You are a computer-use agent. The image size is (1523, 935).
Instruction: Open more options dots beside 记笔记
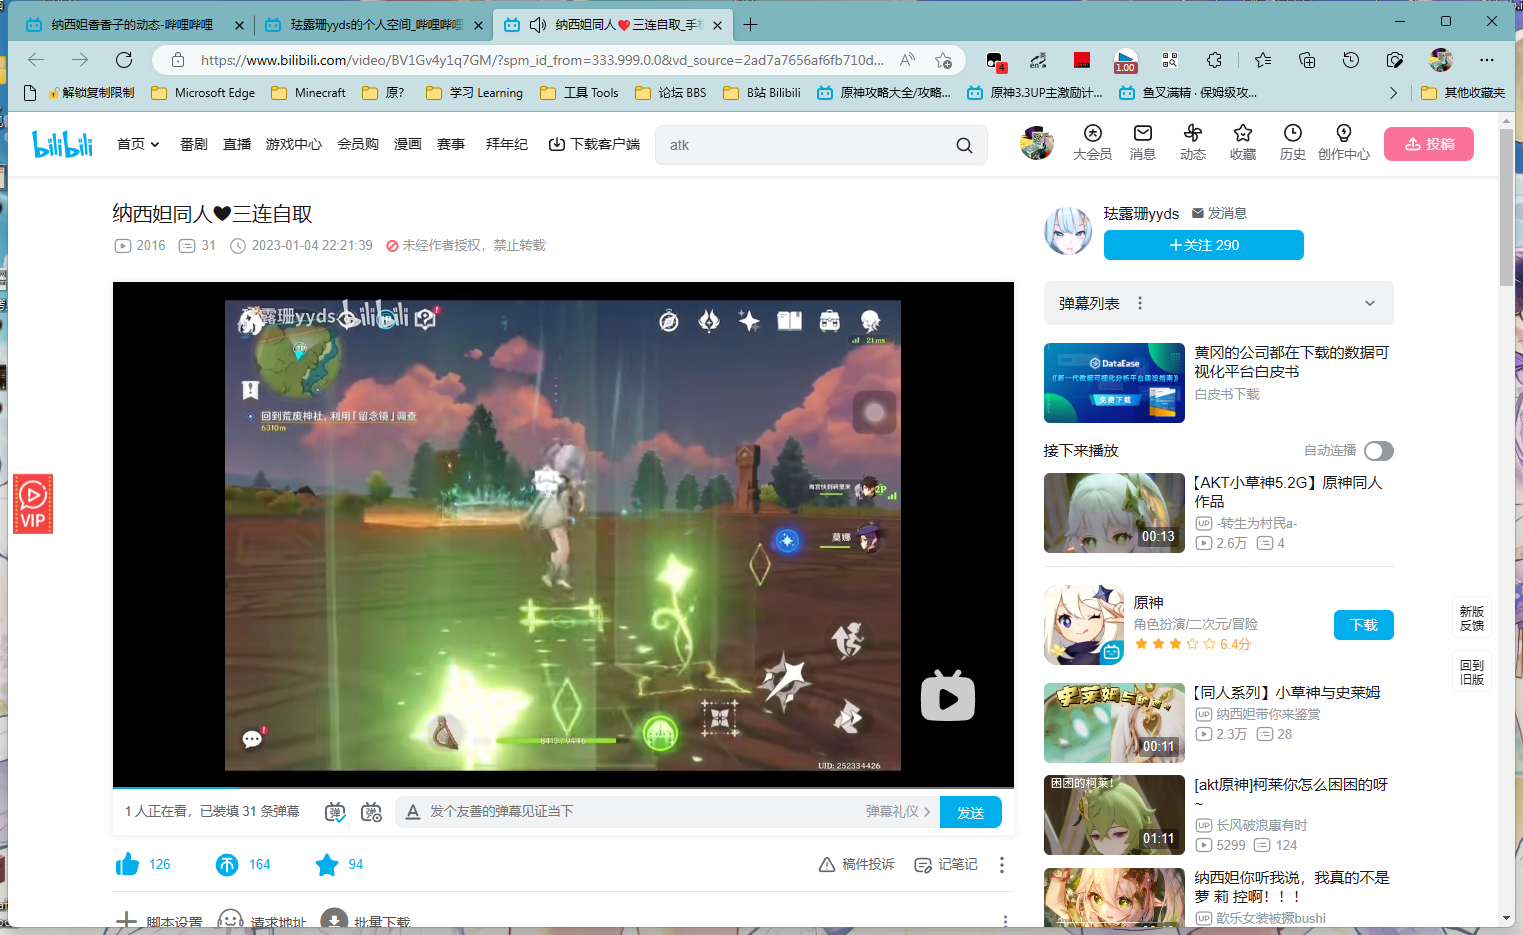(x=1002, y=864)
